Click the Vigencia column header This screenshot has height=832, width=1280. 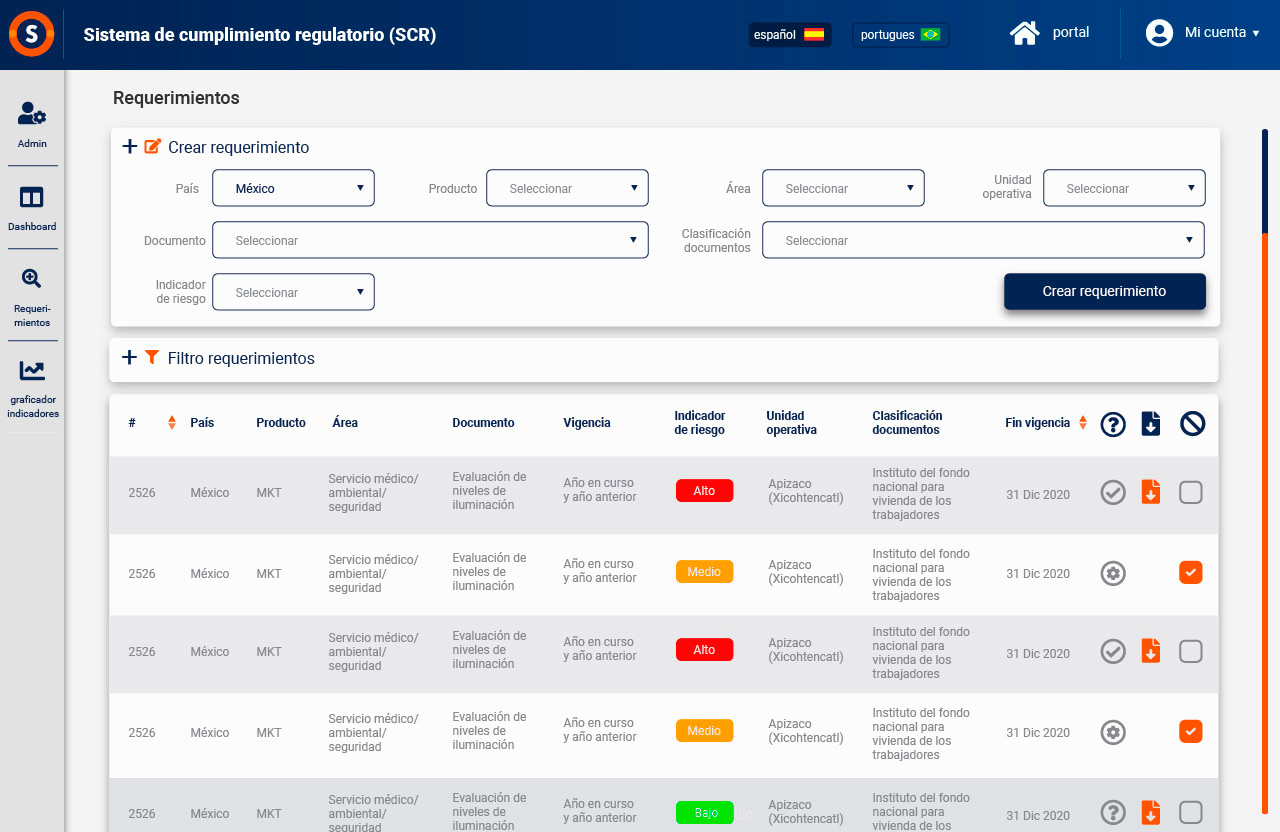click(x=587, y=423)
